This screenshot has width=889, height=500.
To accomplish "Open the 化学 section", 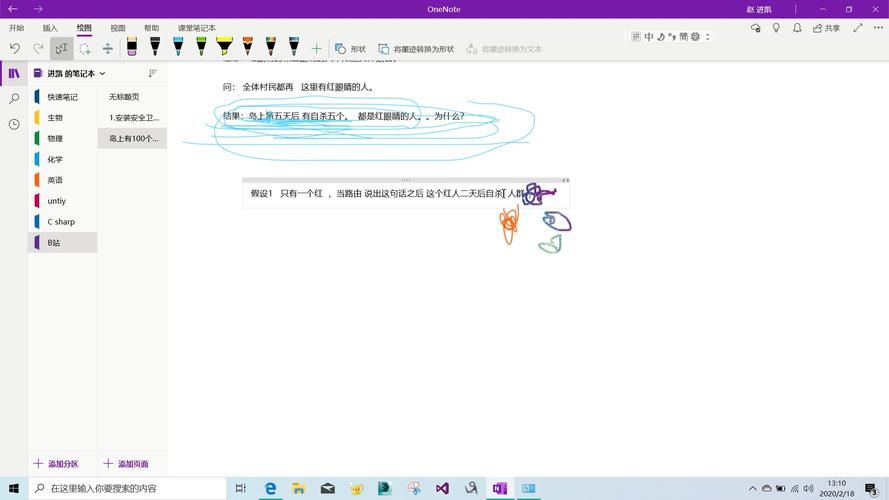I will 62,159.
